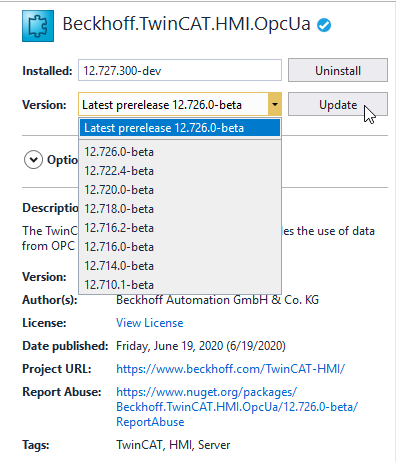Choose version 12.718.0-beta from the list
The width and height of the screenshot is (396, 462).
180,209
